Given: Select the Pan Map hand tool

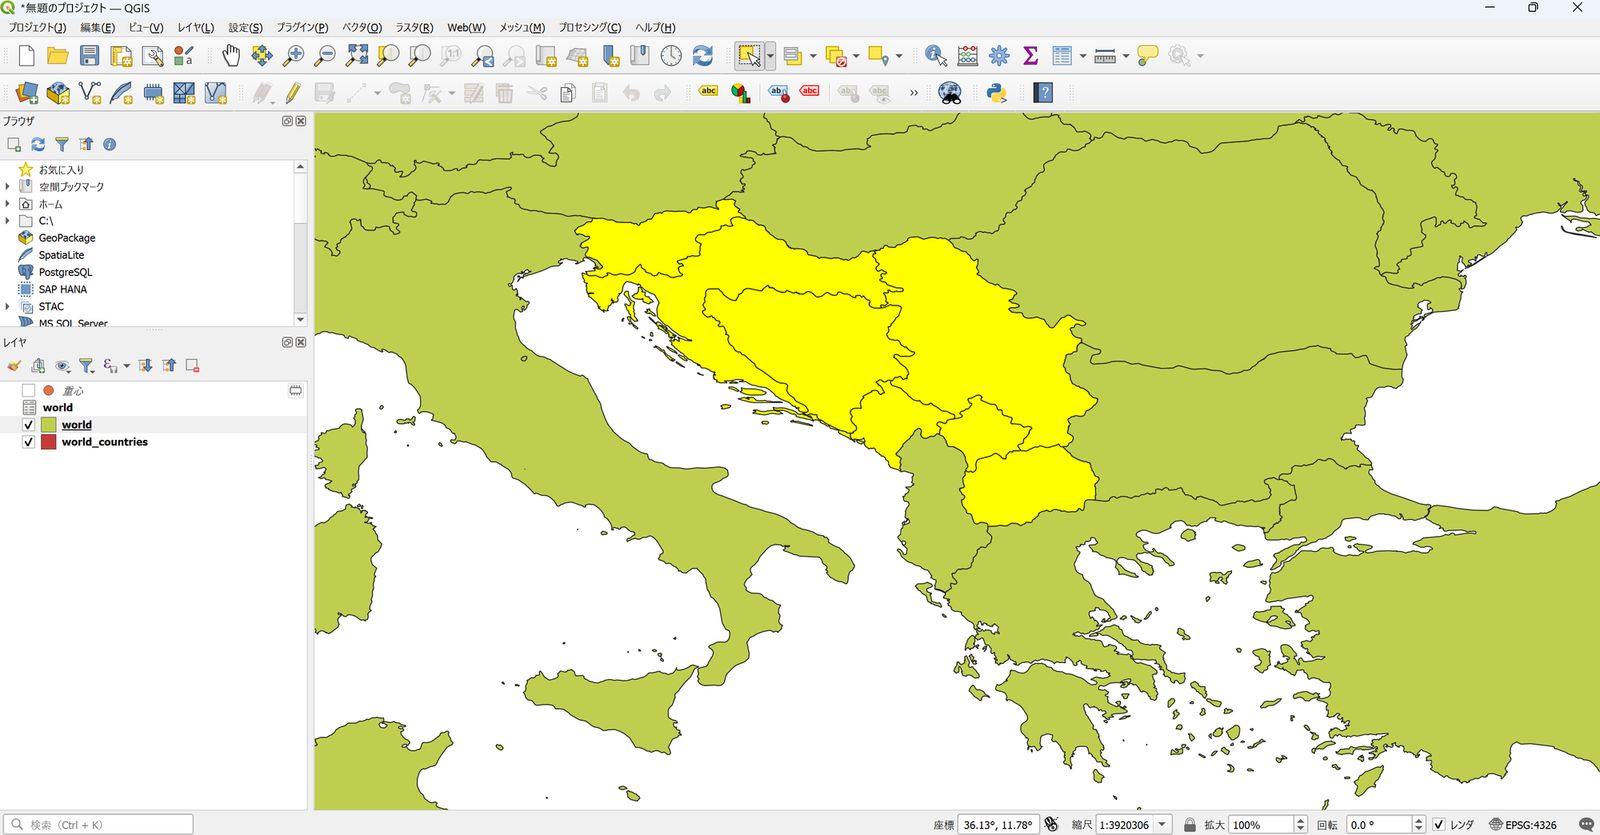Looking at the screenshot, I should [231, 56].
